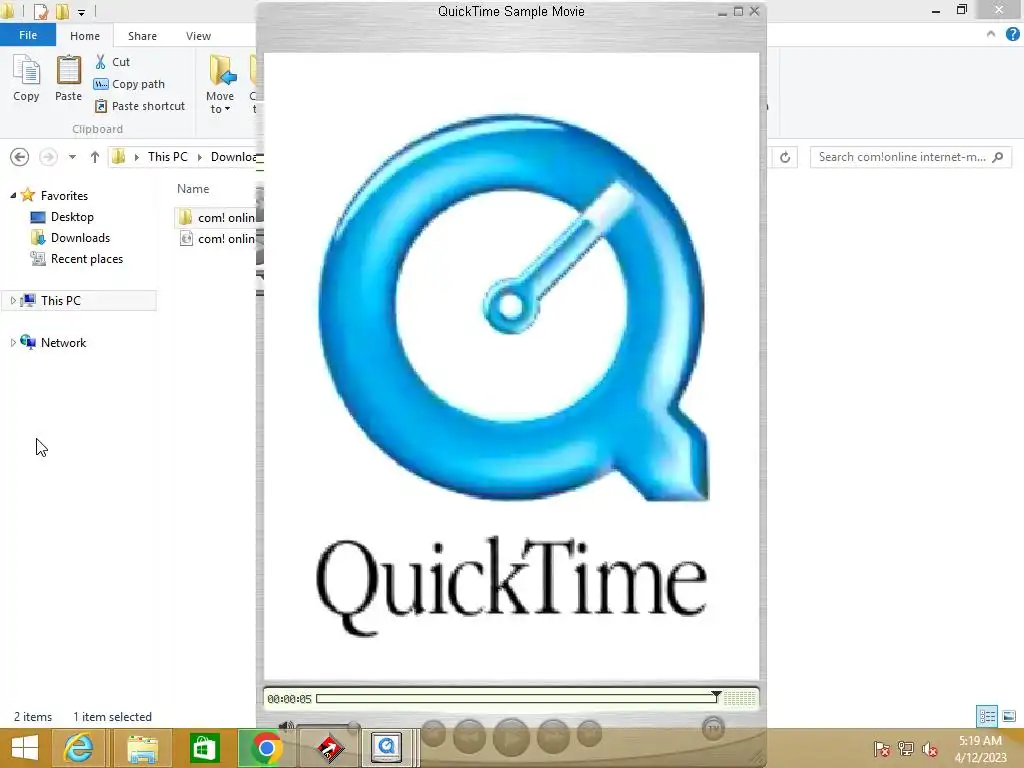
Task: Switch to the Home ribbon tab
Action: click(x=85, y=36)
